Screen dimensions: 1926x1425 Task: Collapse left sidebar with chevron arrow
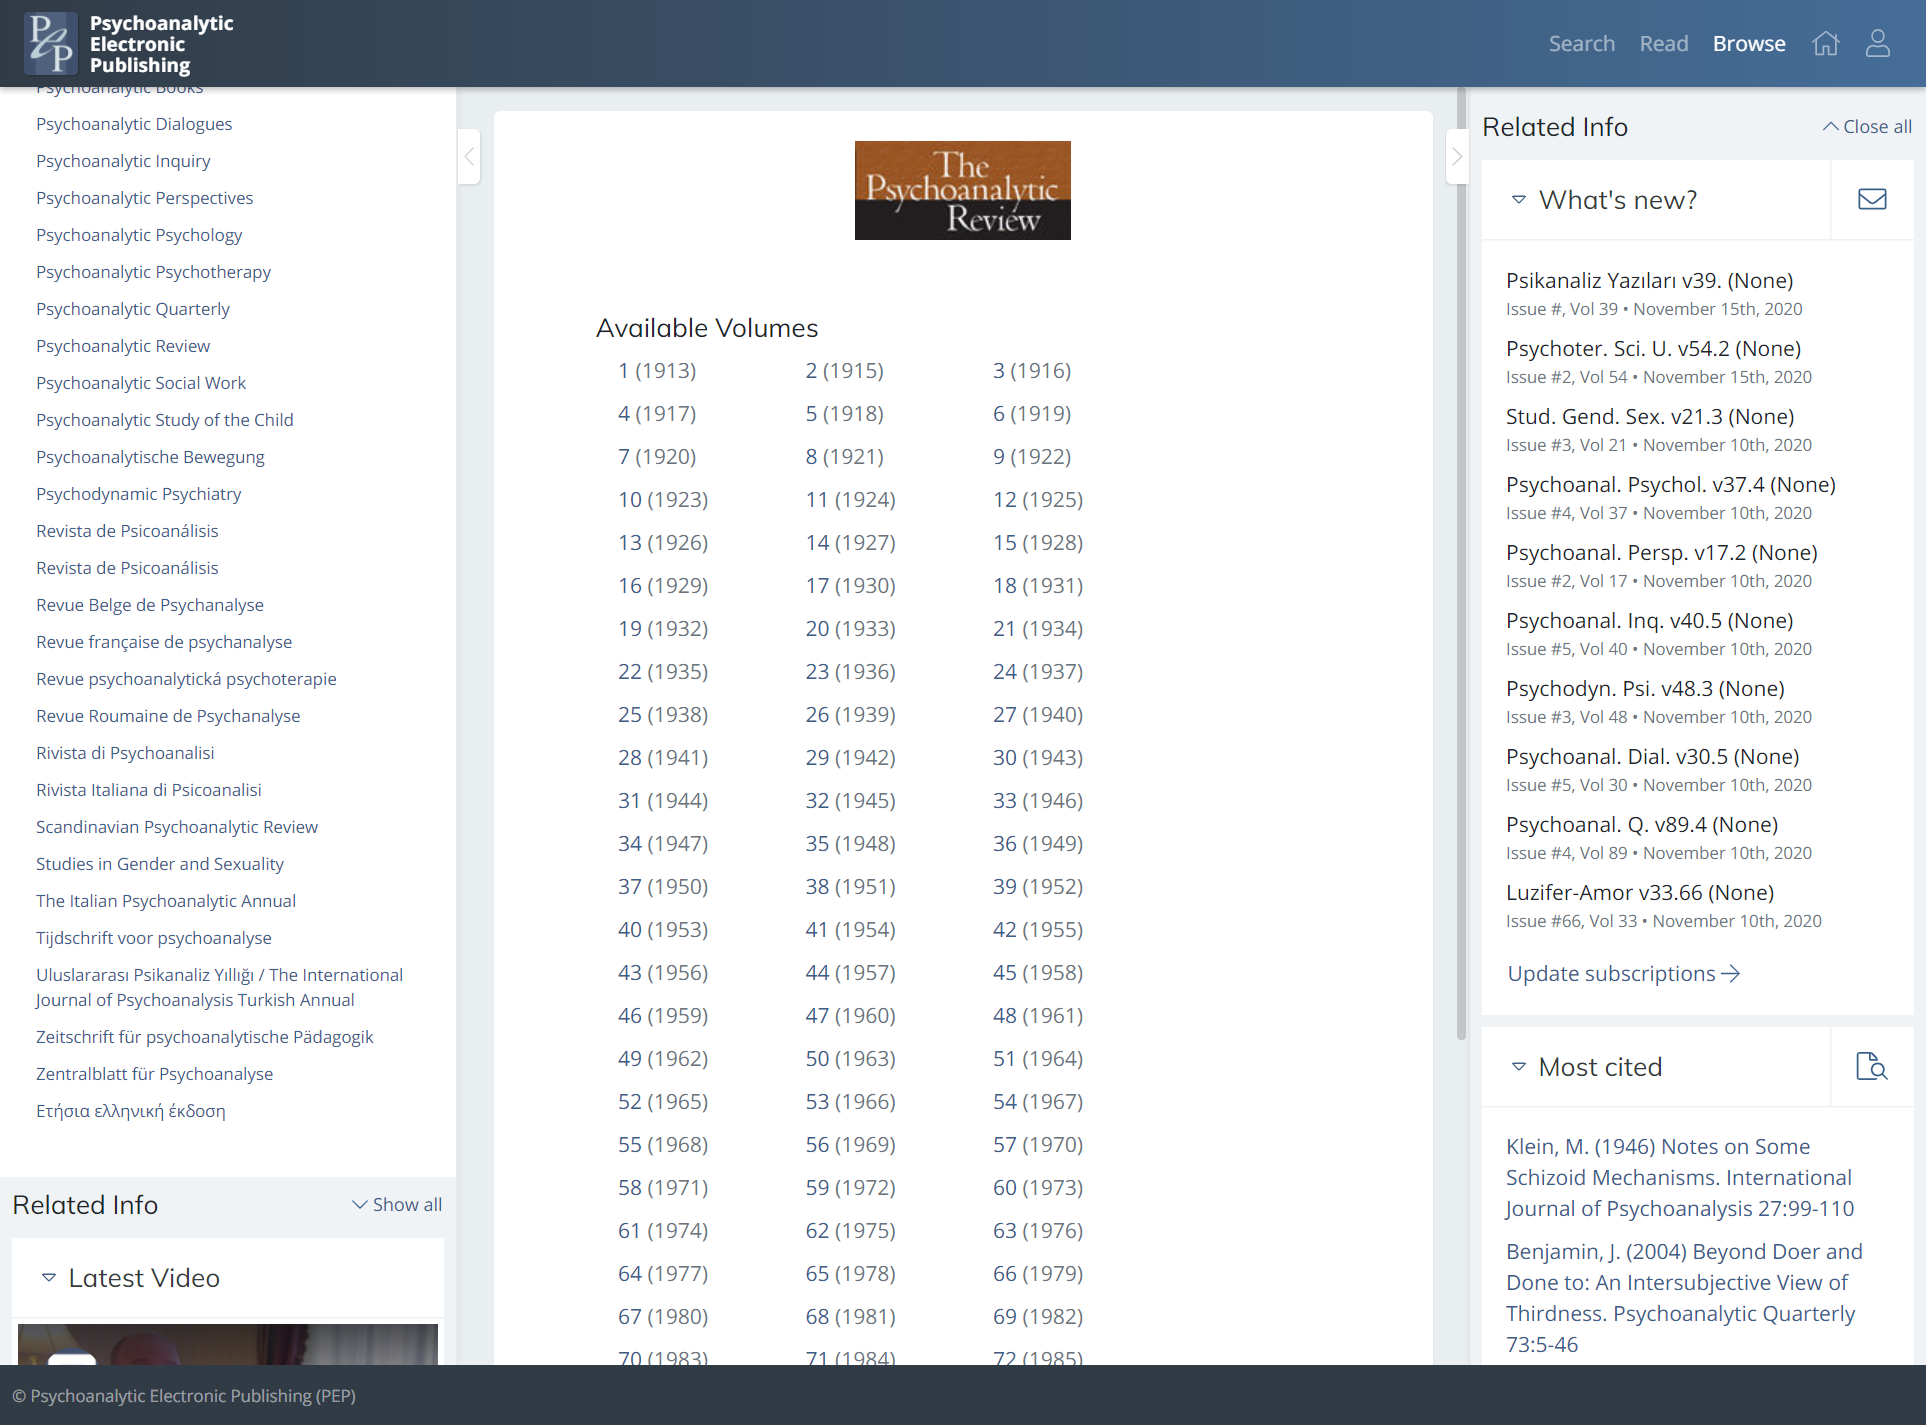click(x=469, y=157)
